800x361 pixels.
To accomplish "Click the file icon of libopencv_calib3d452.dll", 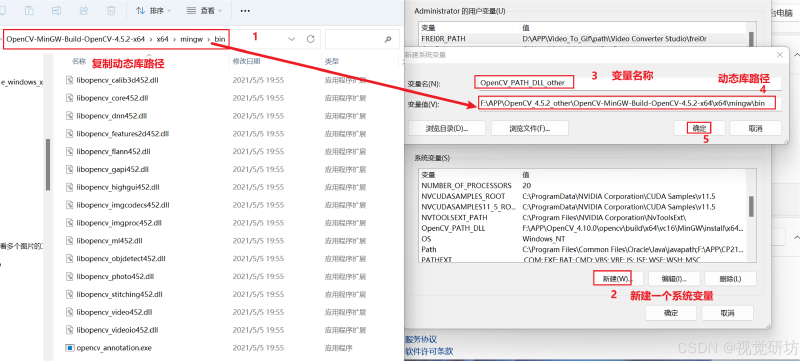I will [x=70, y=80].
